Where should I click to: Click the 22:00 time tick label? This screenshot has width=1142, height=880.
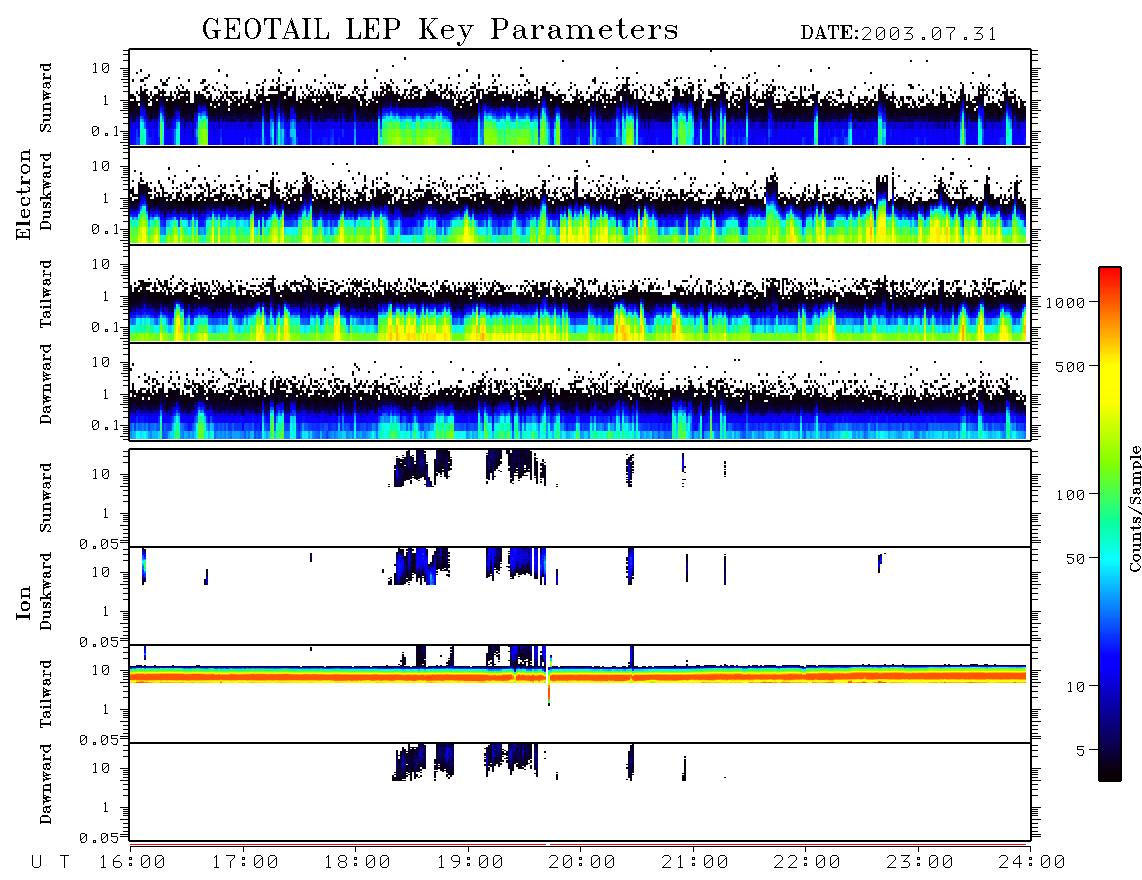point(807,862)
